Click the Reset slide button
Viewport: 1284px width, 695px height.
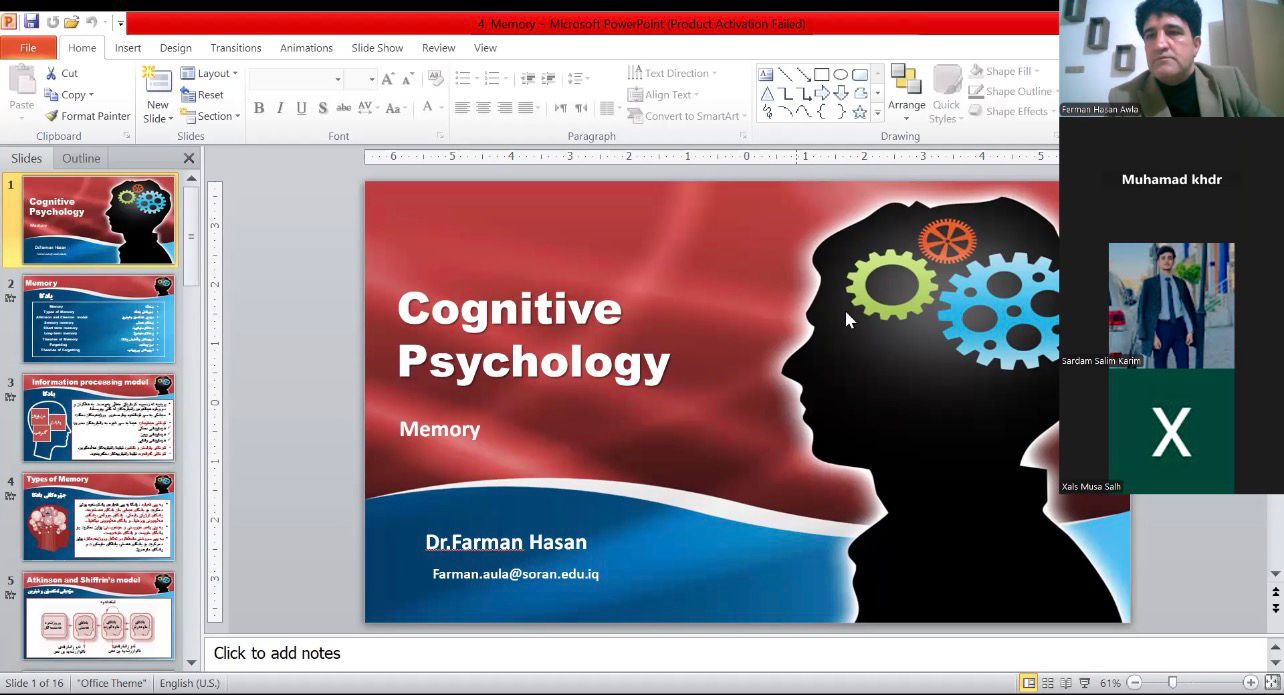coord(203,95)
